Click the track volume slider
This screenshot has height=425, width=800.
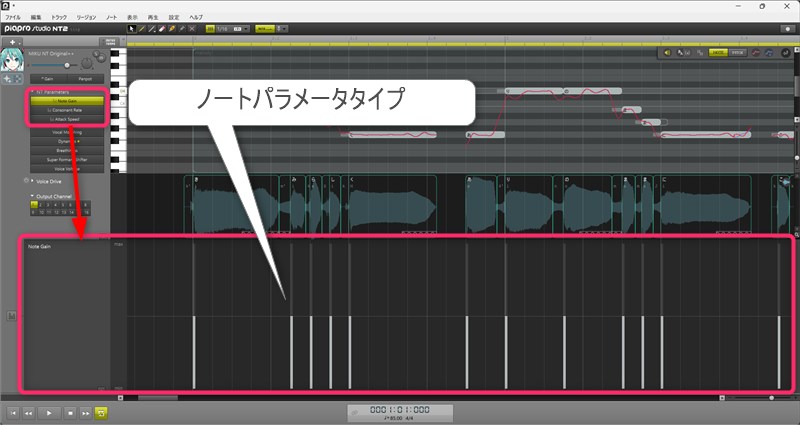point(53,65)
